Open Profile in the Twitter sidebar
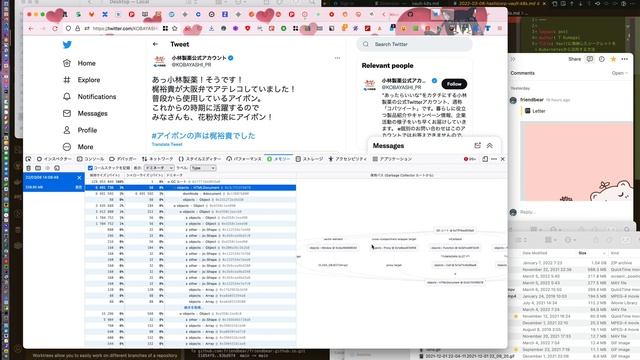Viewport: 640px width, 360px height. point(80,130)
